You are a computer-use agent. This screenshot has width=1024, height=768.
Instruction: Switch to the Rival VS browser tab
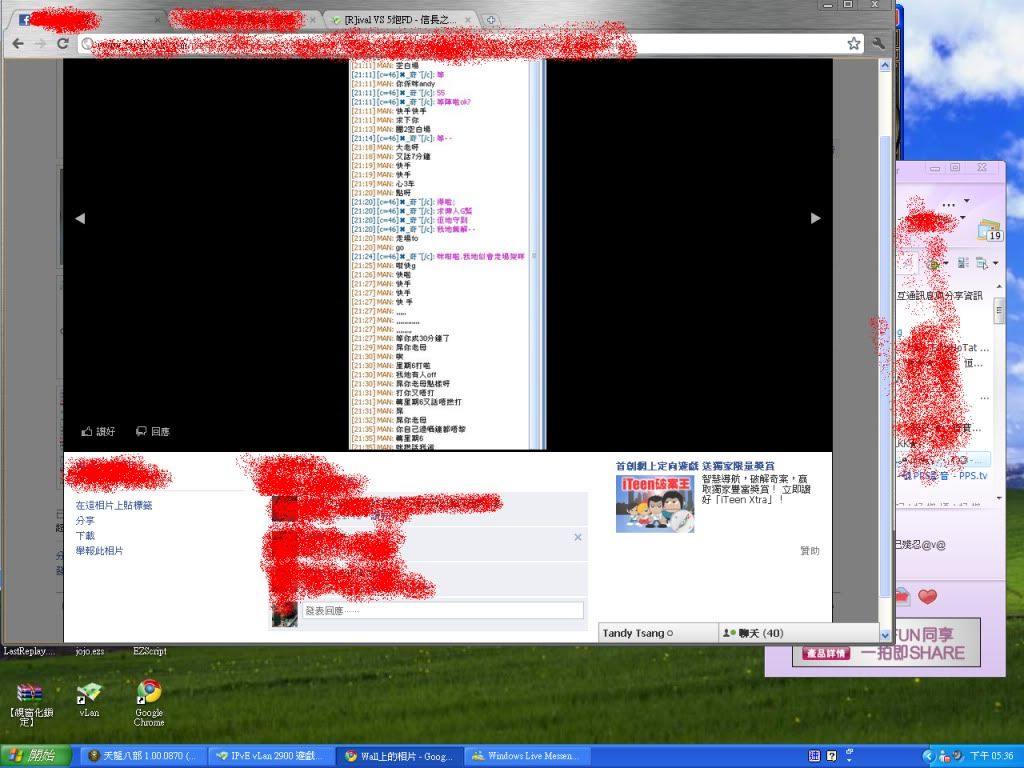coord(400,20)
